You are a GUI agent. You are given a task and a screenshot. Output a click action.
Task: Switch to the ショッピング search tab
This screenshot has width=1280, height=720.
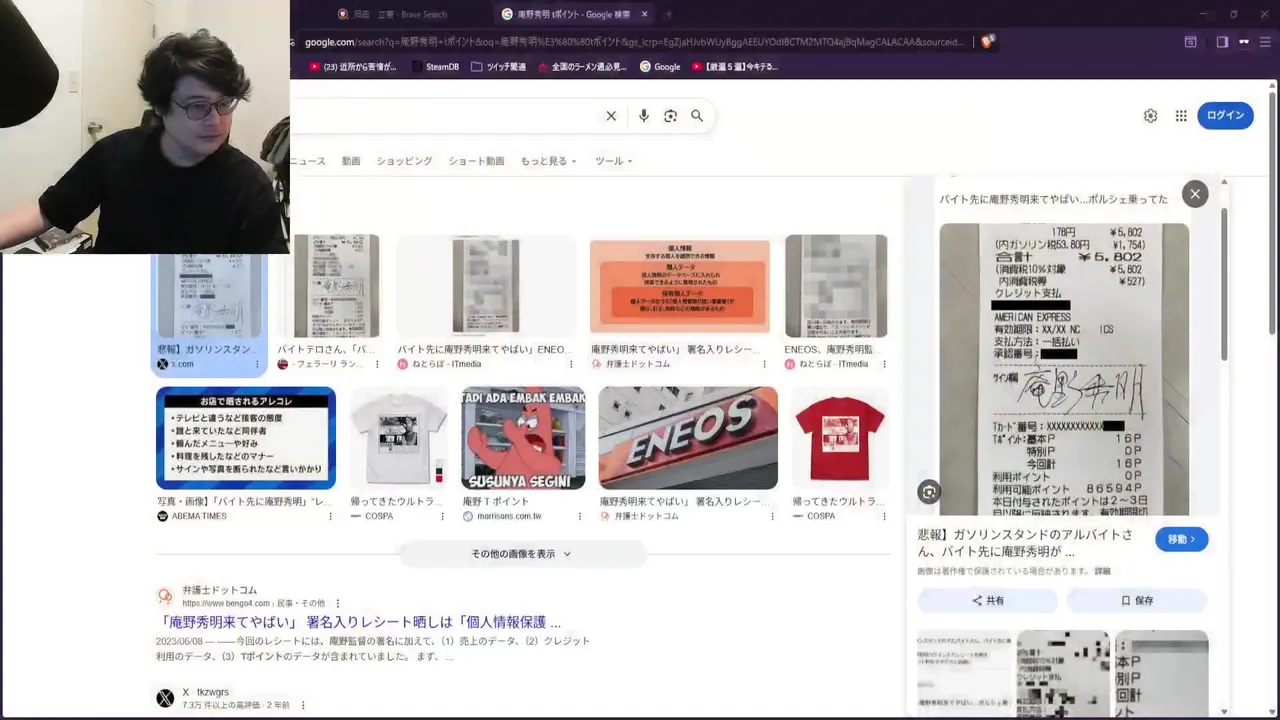click(x=404, y=161)
